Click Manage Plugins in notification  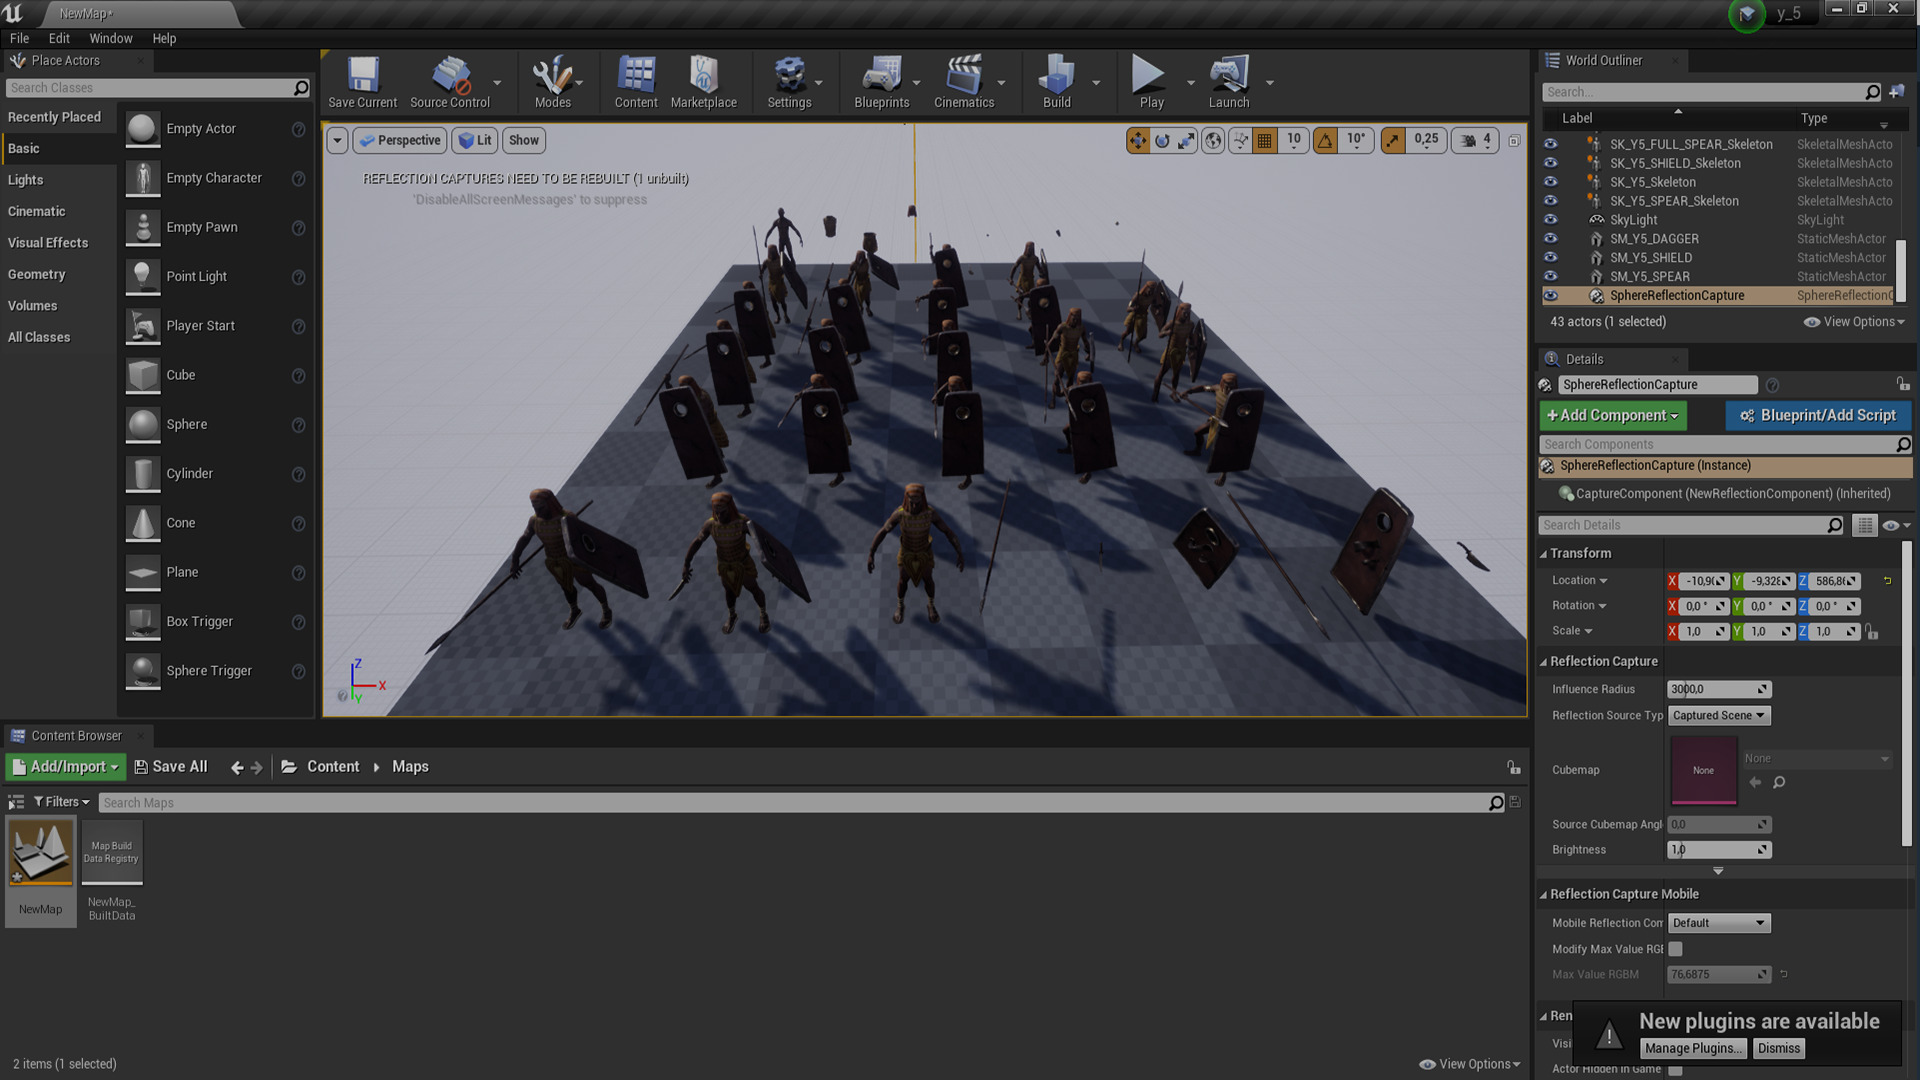pos(1693,1049)
